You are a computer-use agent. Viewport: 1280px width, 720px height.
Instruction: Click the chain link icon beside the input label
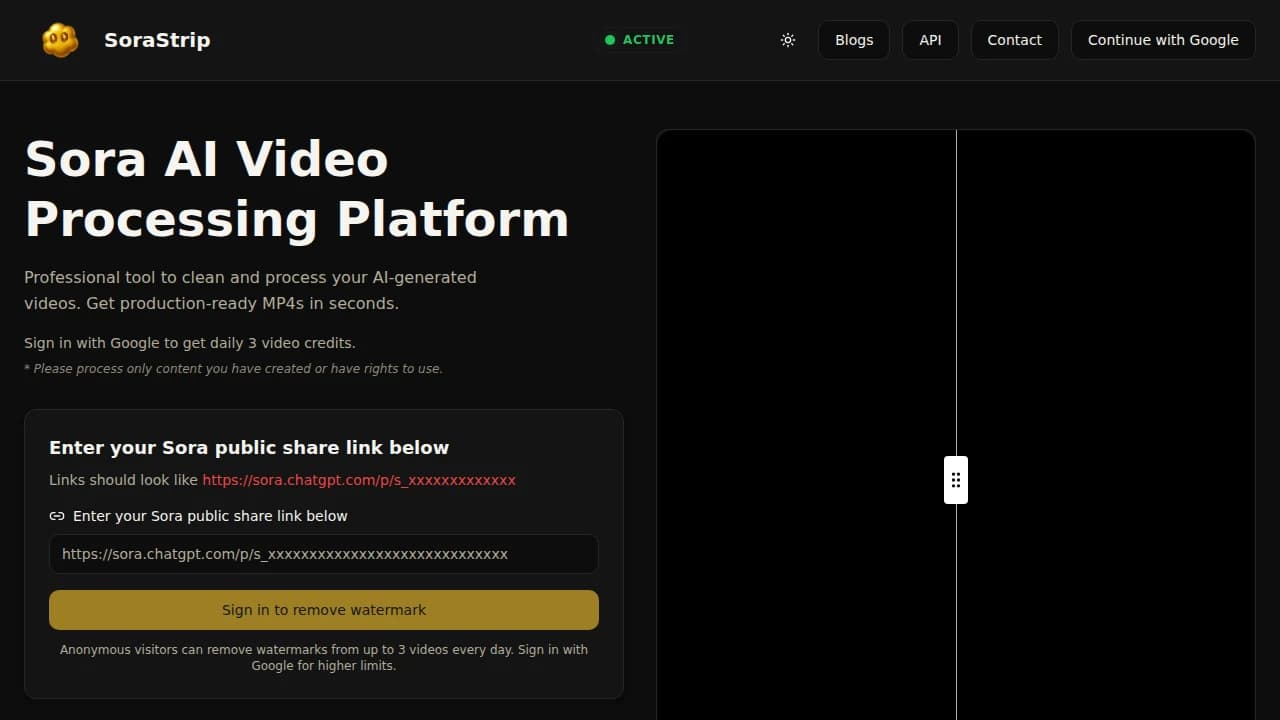pyautogui.click(x=57, y=515)
